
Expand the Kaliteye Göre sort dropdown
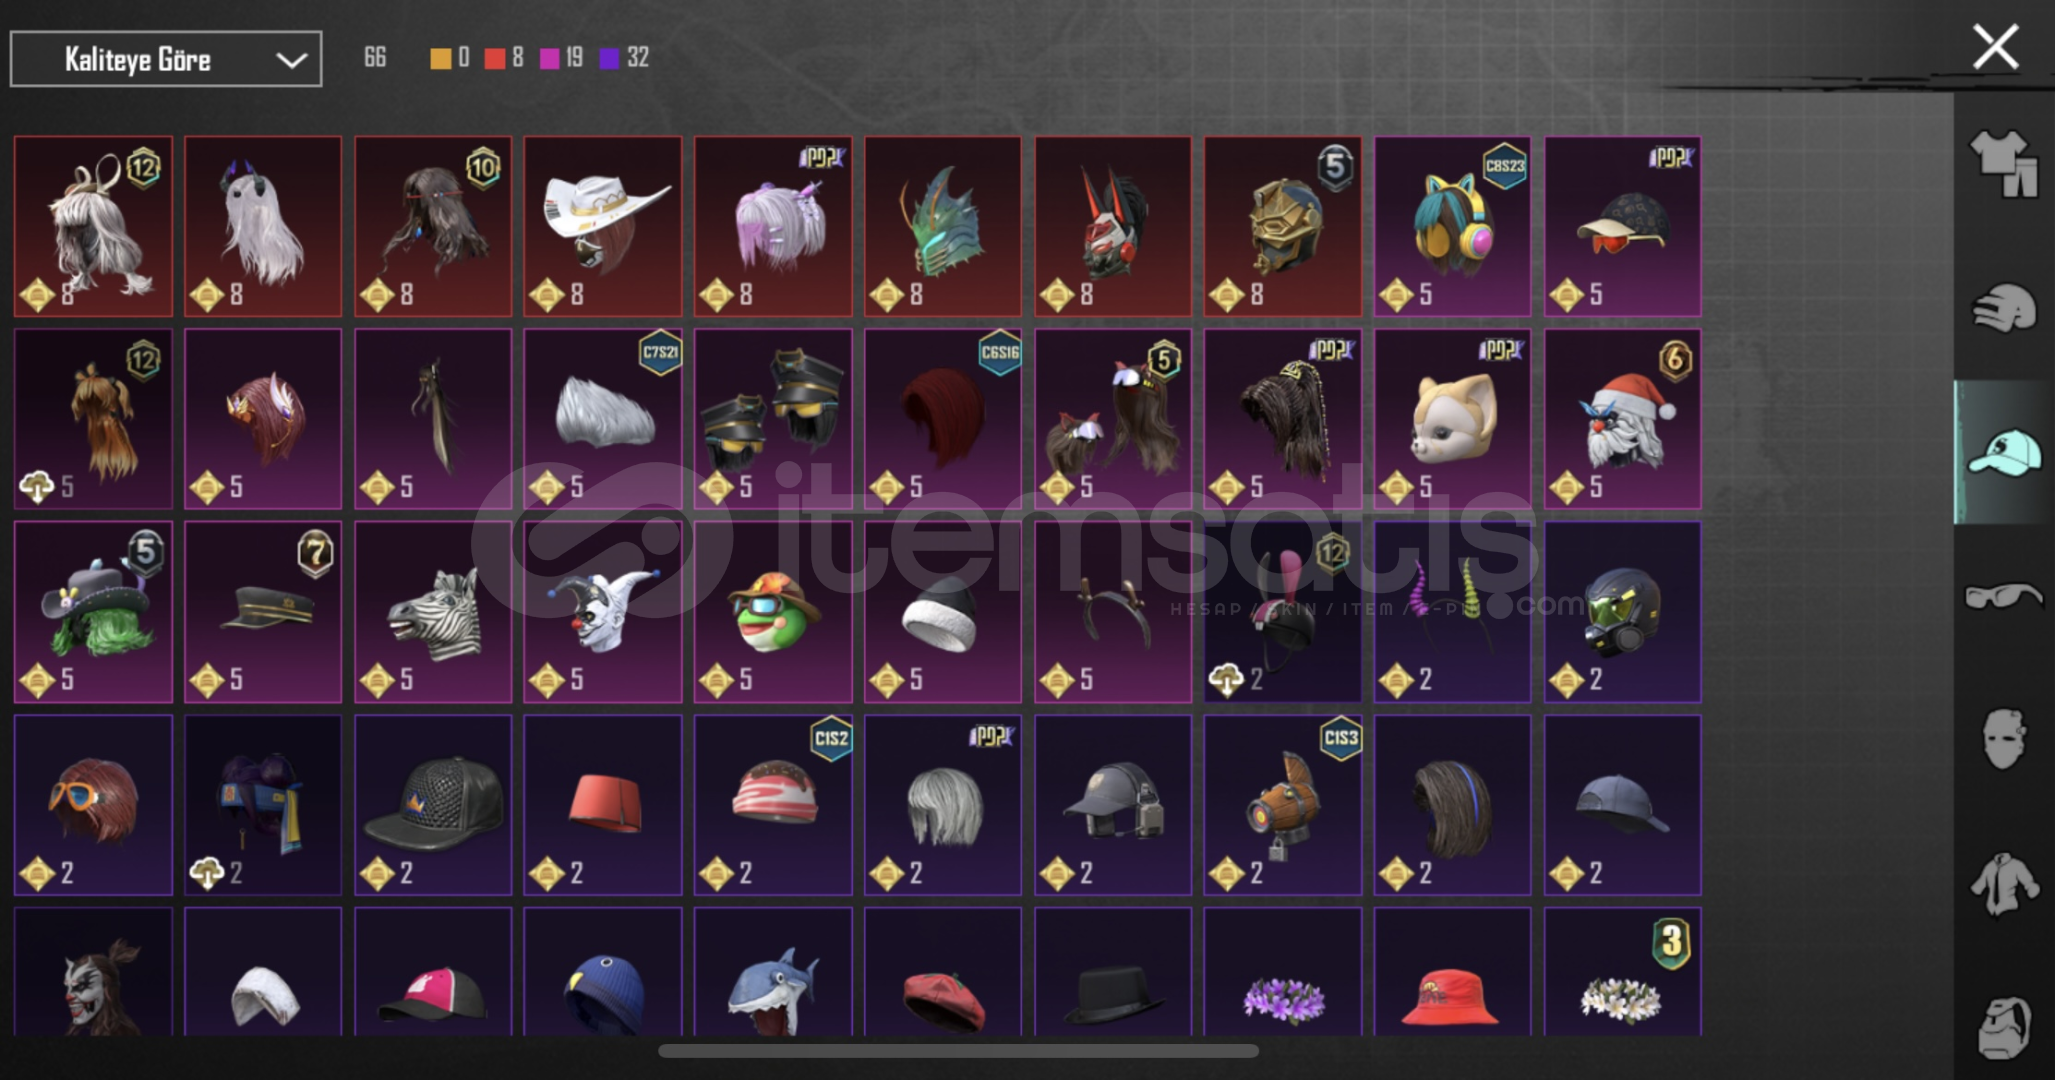166,59
